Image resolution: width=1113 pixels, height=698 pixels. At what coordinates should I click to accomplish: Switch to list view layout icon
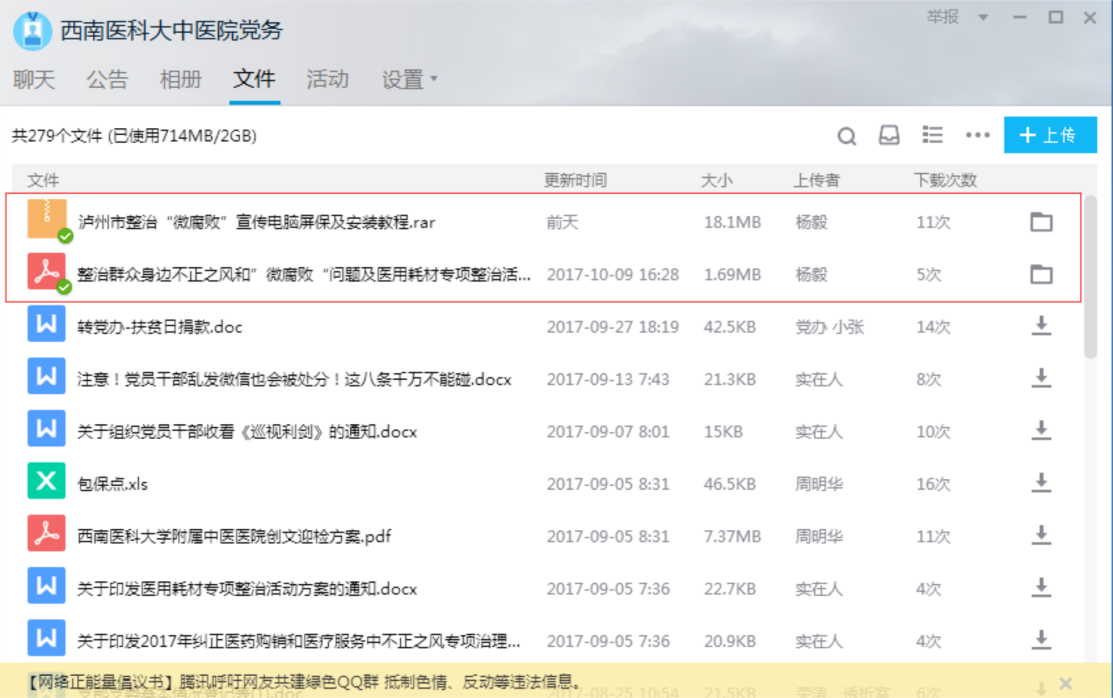(x=932, y=136)
